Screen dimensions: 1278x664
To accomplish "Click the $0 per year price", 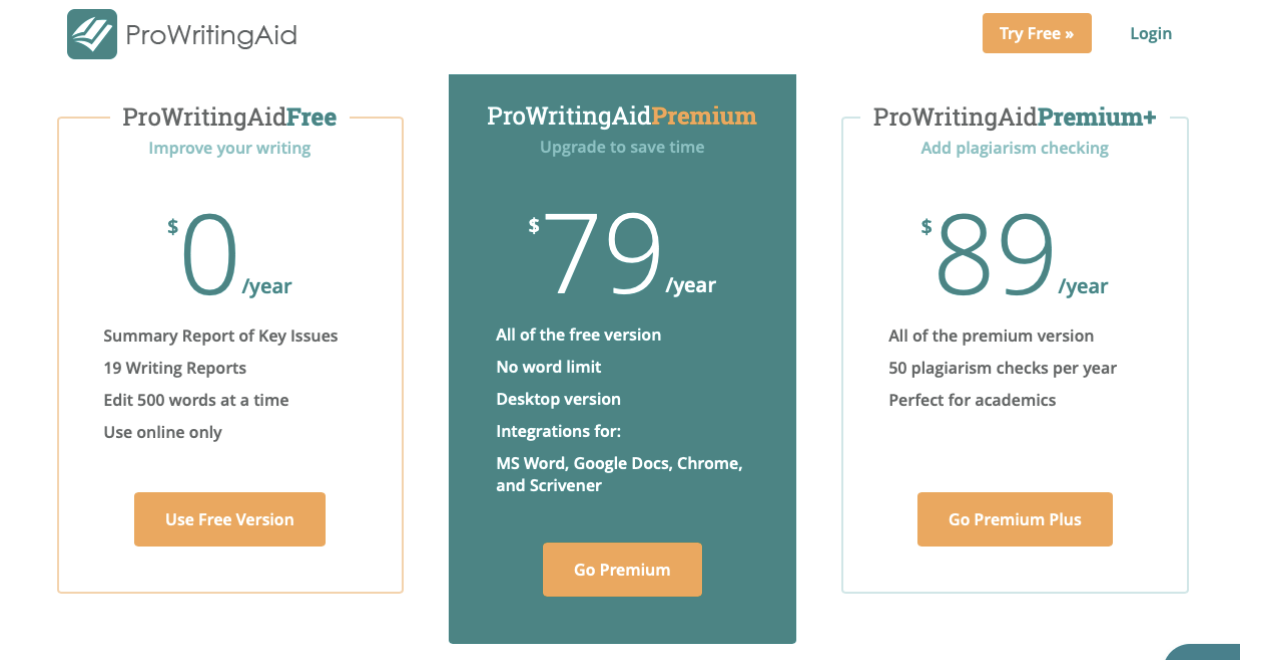I will 230,257.
